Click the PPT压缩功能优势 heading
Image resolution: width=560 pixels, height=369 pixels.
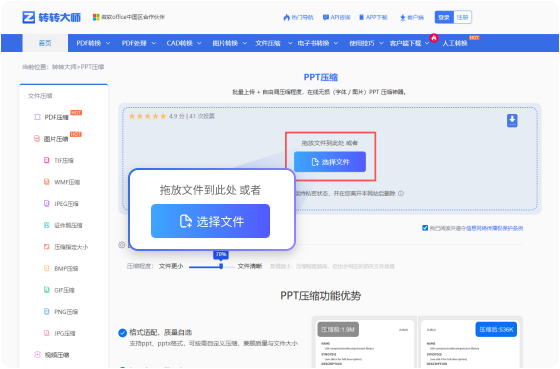tap(320, 296)
